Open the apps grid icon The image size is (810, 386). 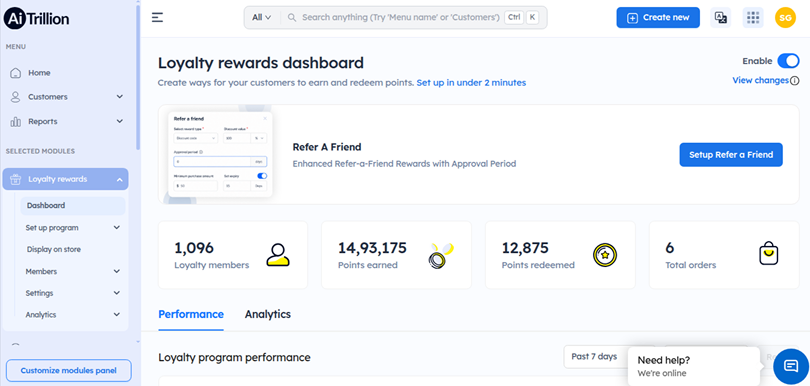[753, 18]
